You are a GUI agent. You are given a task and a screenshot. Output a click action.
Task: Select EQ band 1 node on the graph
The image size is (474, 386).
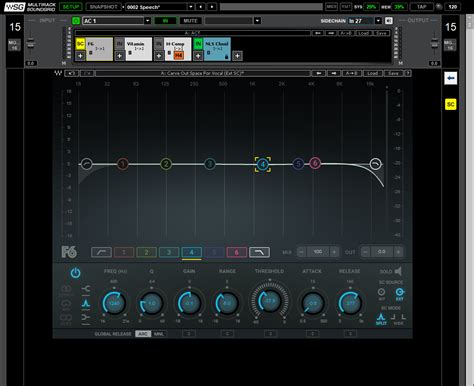click(123, 164)
